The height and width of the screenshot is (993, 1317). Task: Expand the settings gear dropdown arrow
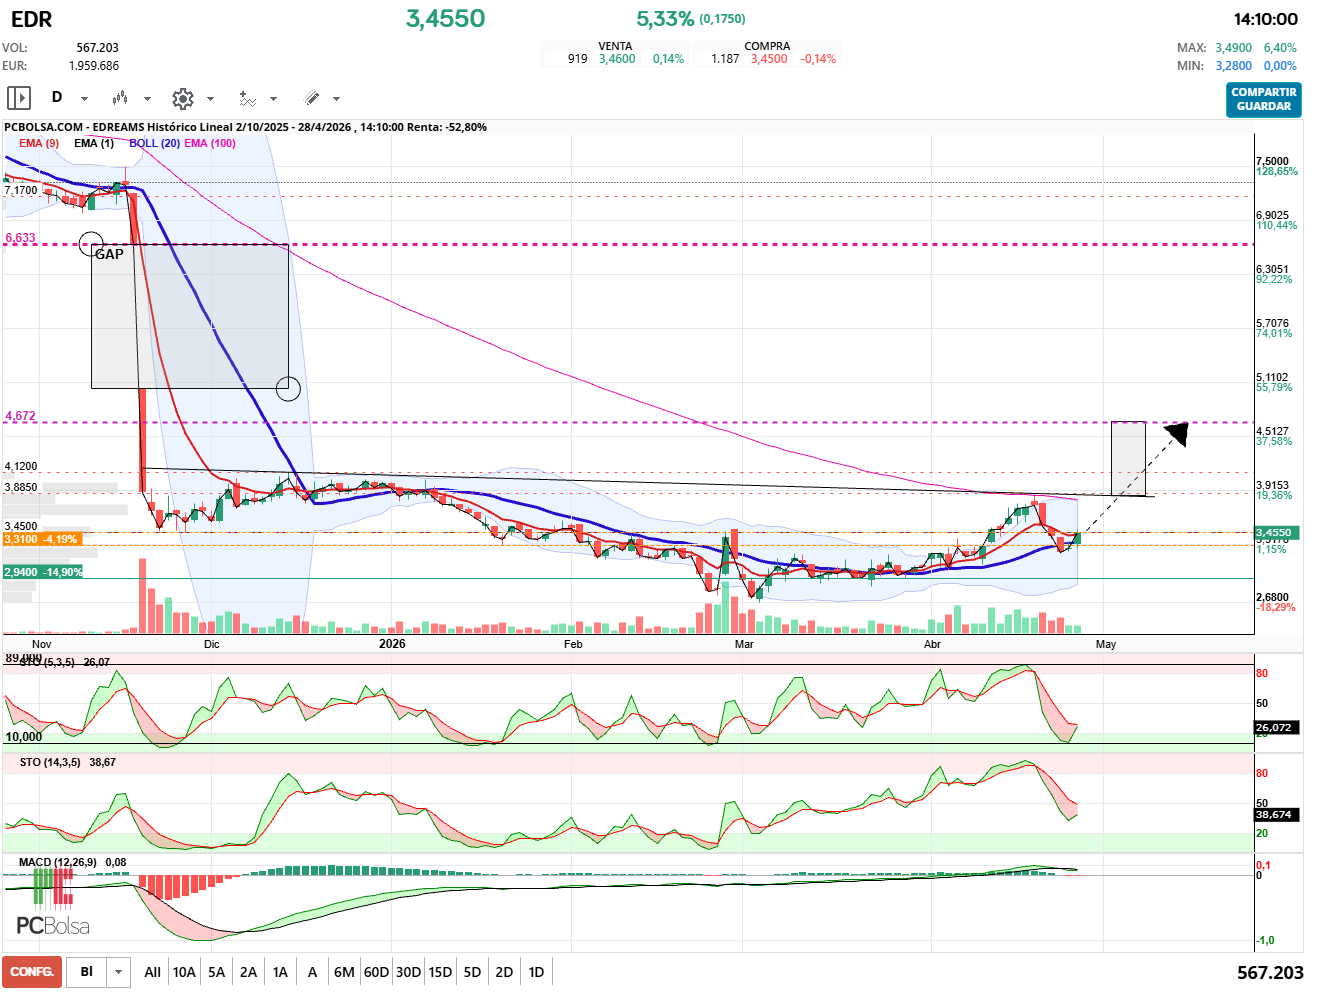(210, 99)
